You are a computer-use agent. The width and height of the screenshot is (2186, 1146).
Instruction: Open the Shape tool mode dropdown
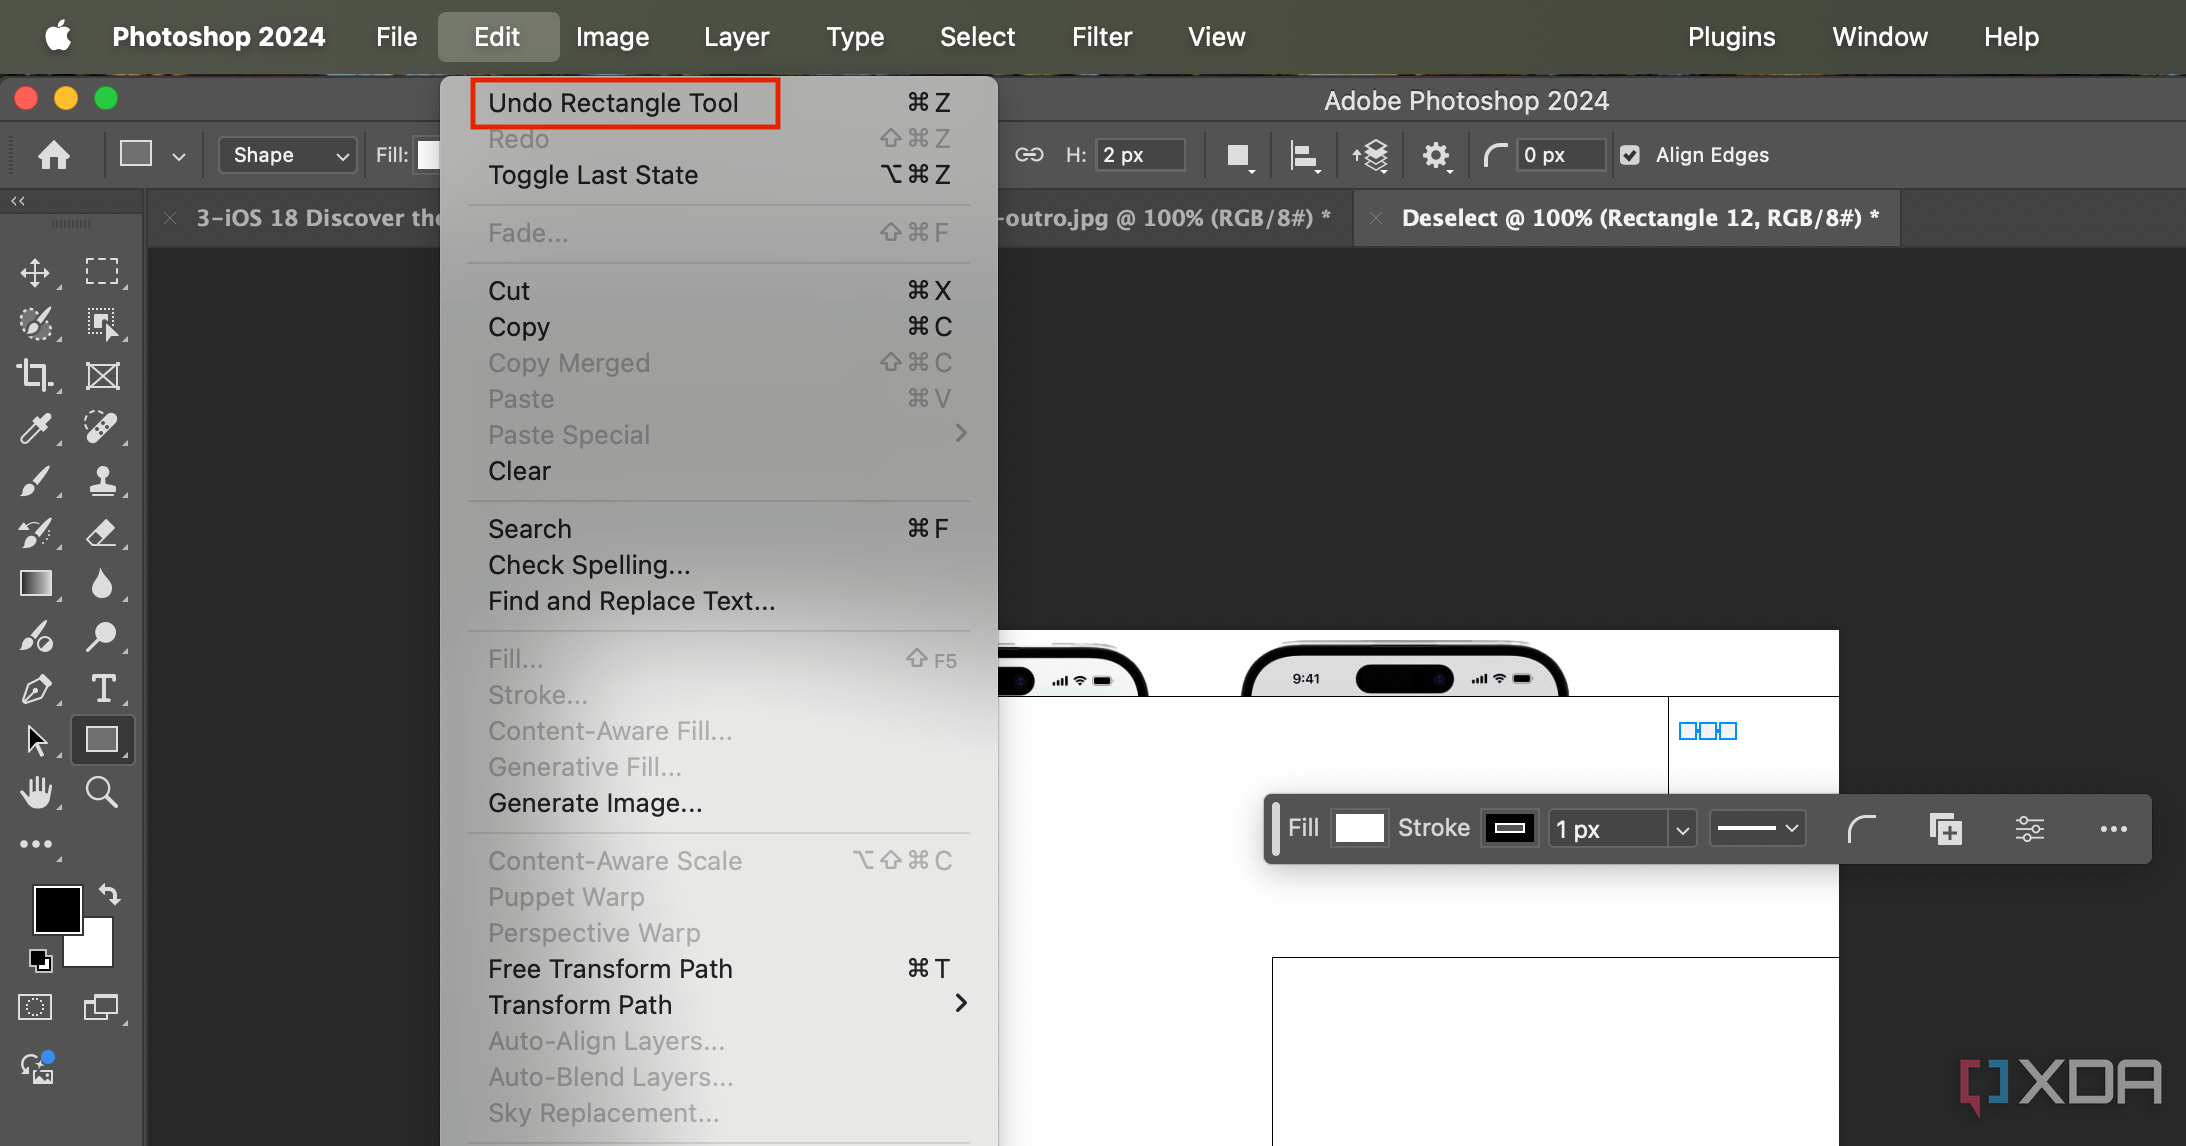[x=288, y=155]
